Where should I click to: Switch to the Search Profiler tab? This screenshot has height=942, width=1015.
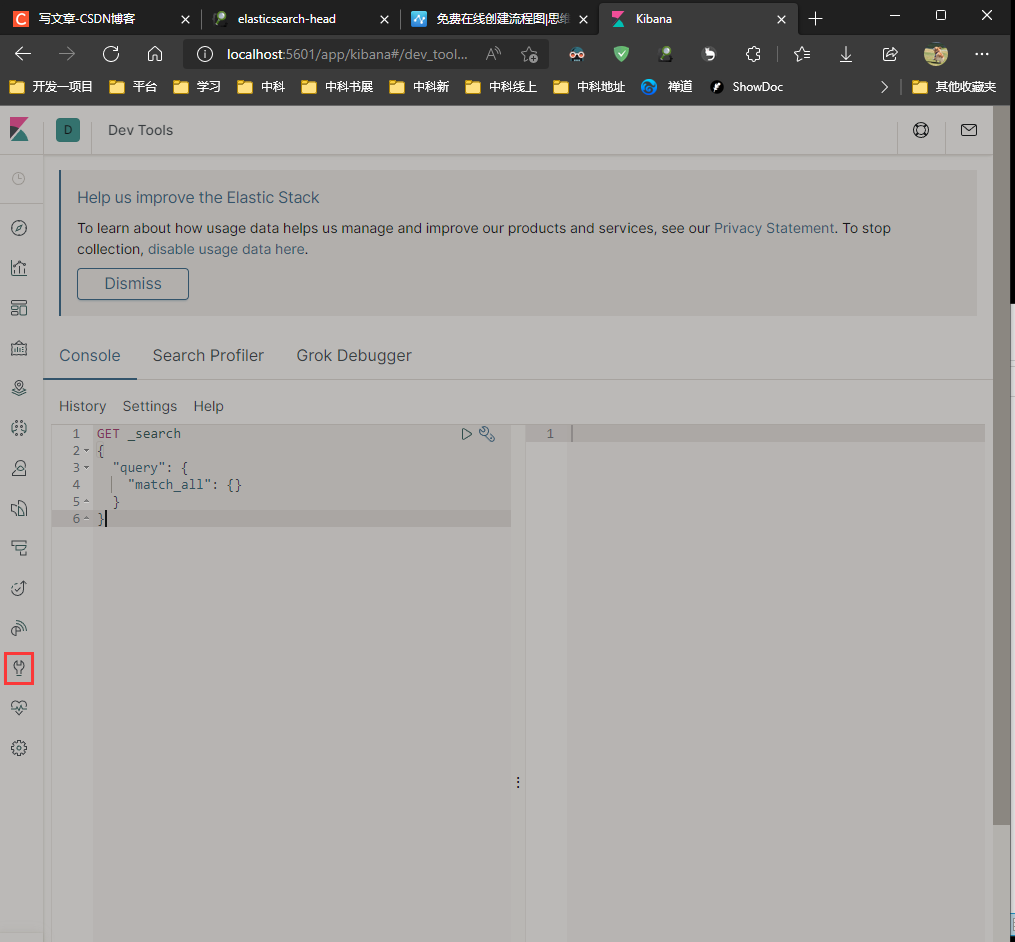point(208,355)
